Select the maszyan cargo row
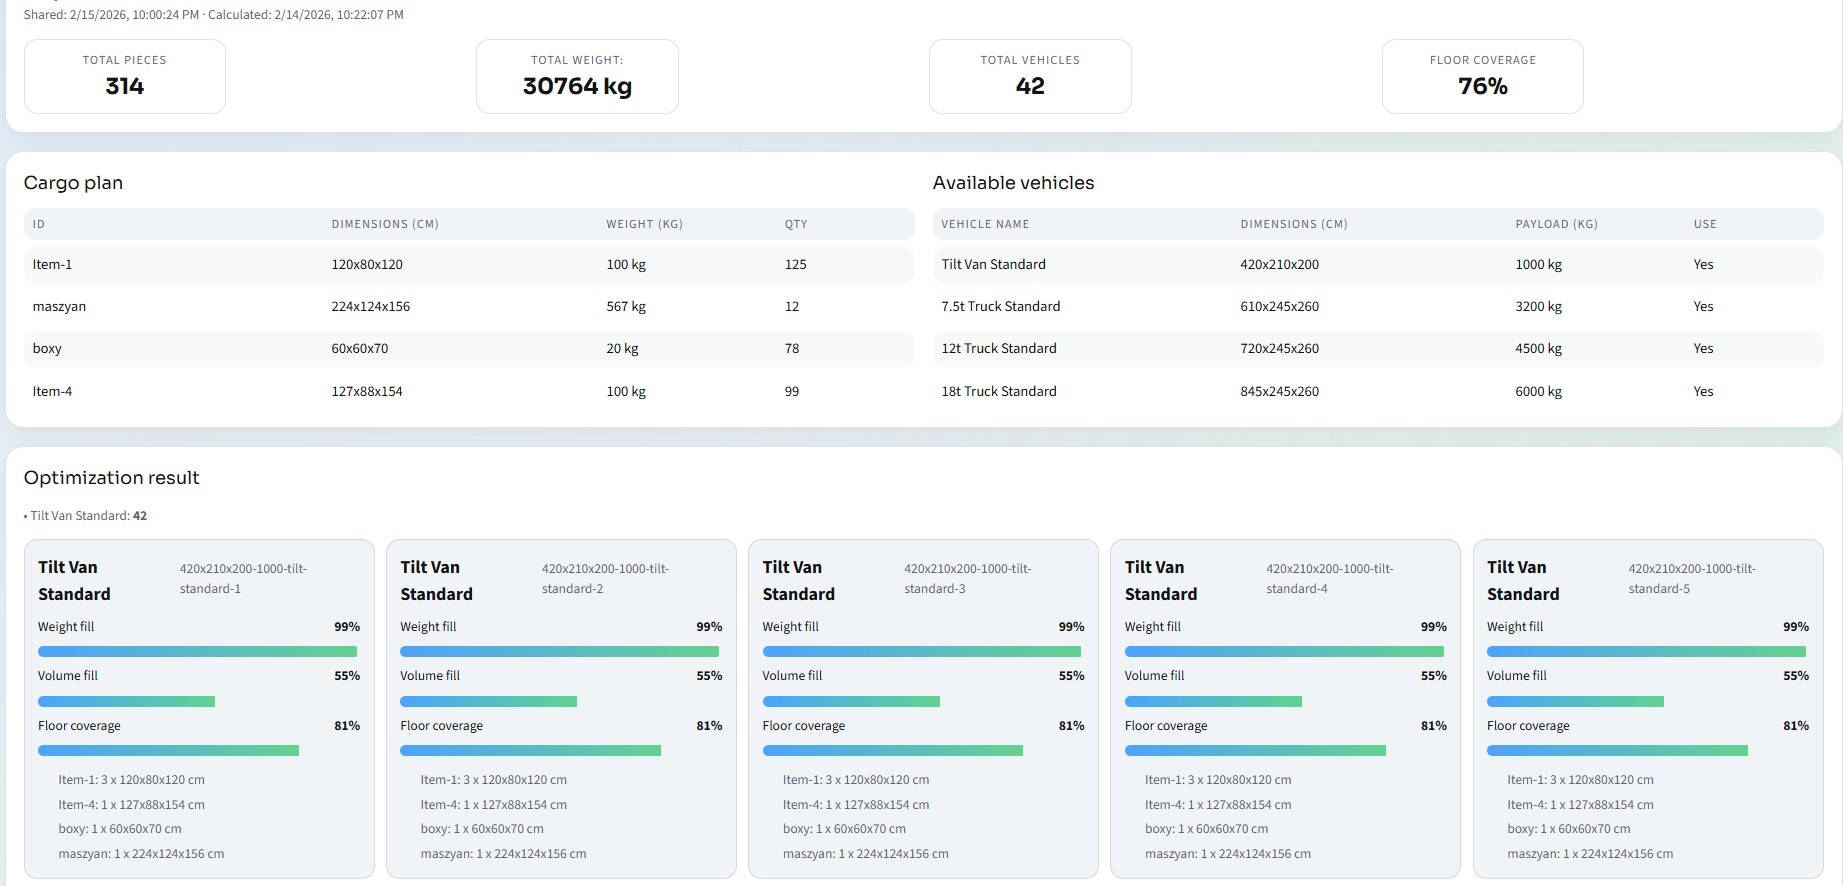Screen dimensions: 1843x886 click(469, 307)
